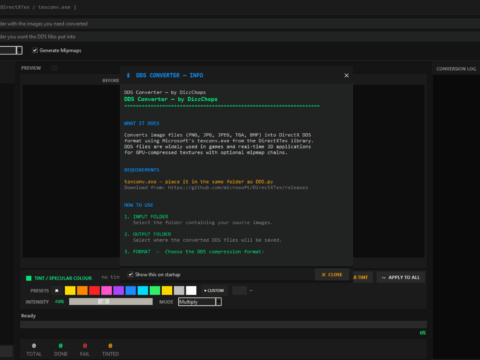The height and width of the screenshot is (360, 480).
Task: Click the clear-tint X preset box
Action: point(57,291)
